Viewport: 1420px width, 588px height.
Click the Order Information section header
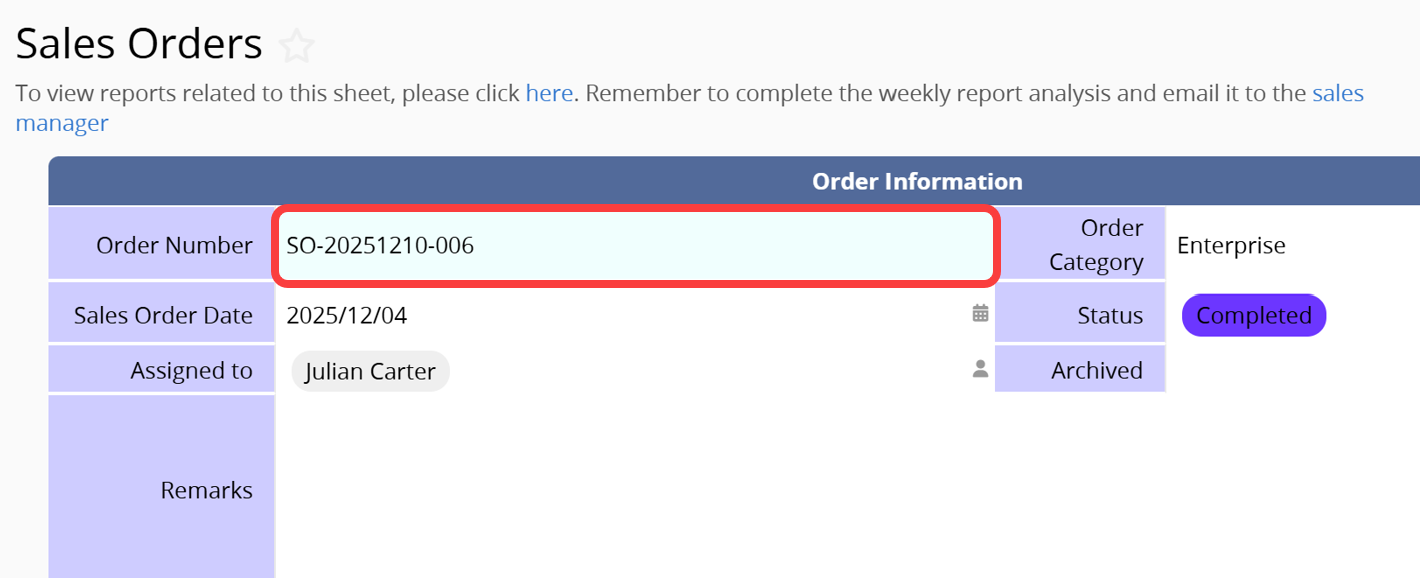pos(916,181)
